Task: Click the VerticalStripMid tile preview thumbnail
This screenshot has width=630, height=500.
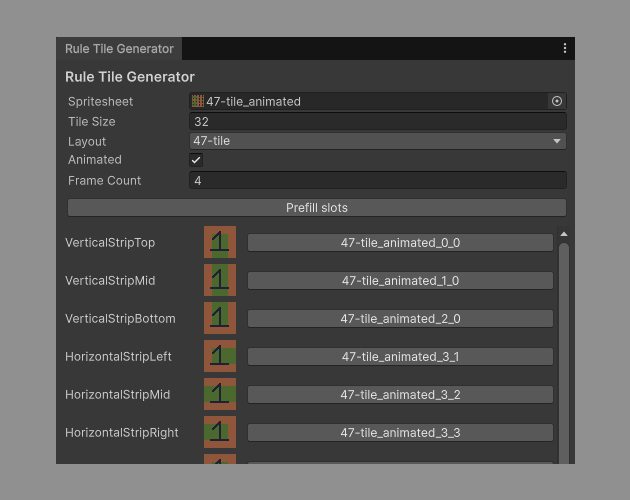Action: (x=220, y=280)
